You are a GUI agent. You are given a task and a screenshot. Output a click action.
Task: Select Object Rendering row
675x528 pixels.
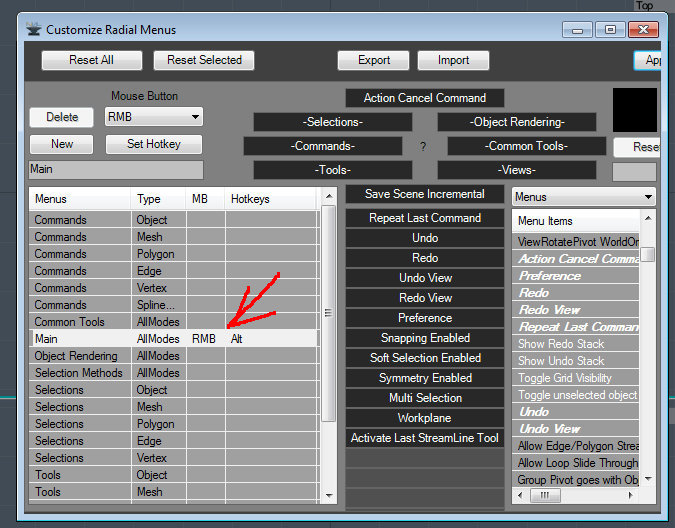174,356
